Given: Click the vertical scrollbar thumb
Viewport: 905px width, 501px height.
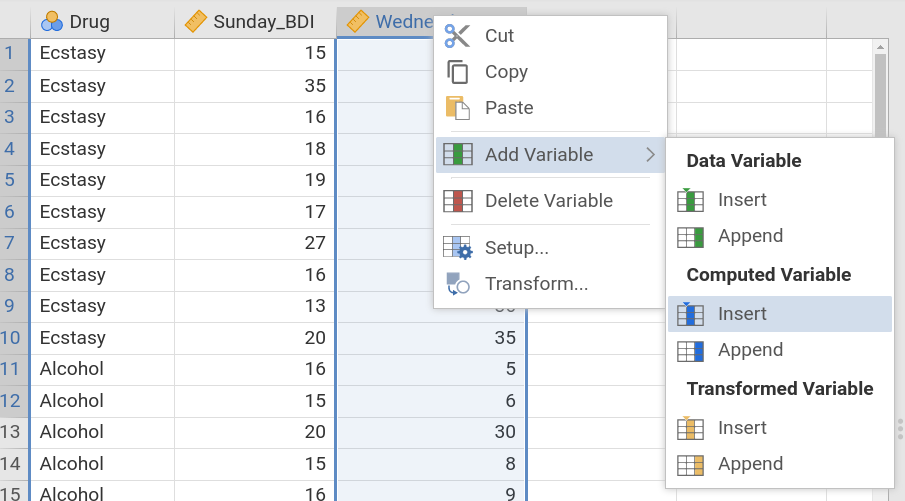Looking at the screenshot, I should click(x=880, y=95).
